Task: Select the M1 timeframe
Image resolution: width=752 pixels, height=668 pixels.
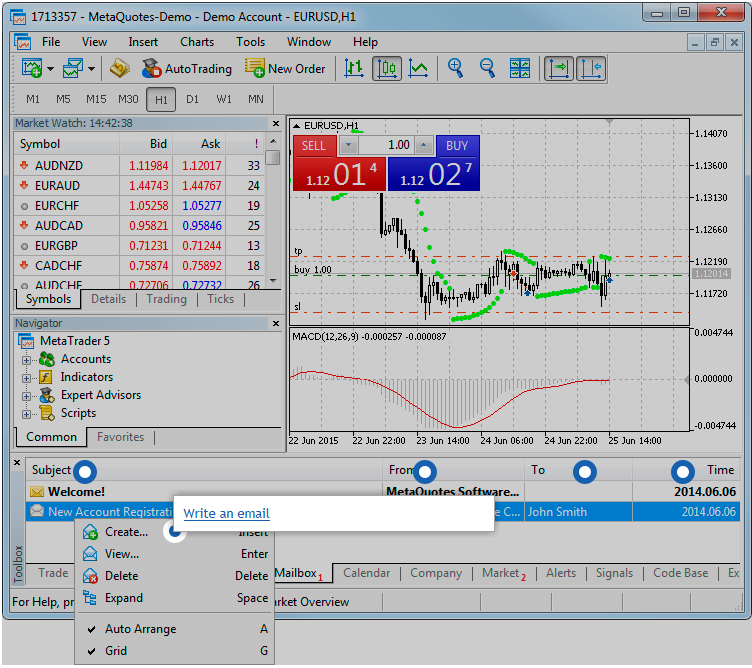Action: (x=33, y=99)
